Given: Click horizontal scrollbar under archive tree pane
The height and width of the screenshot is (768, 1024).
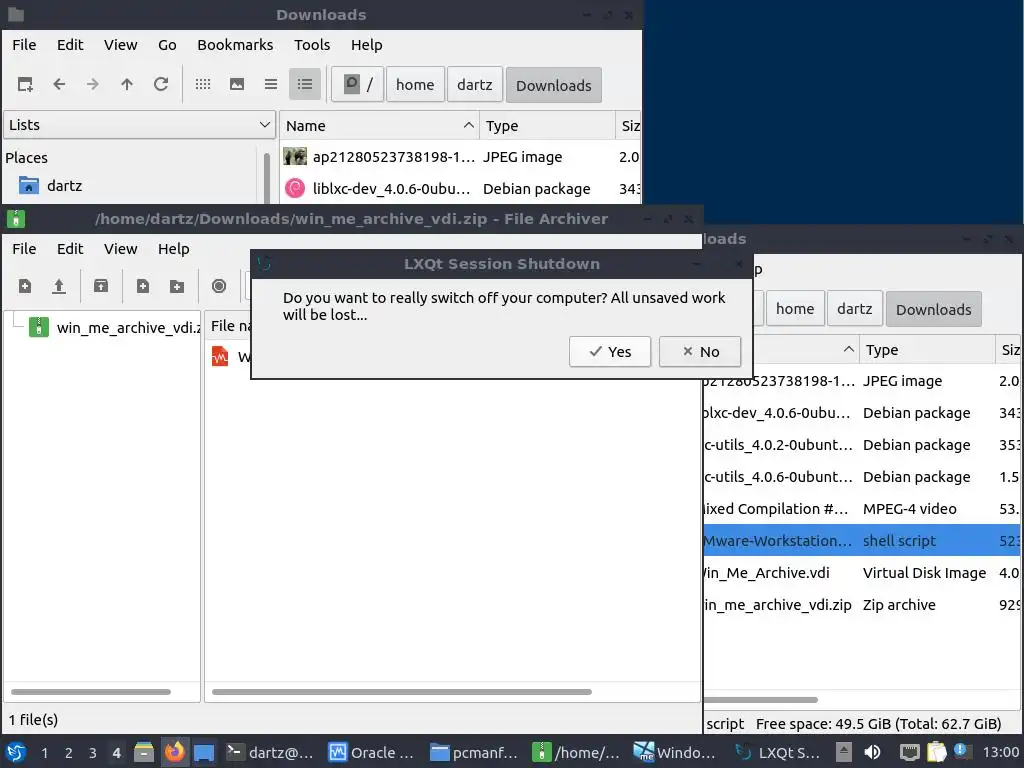Looking at the screenshot, I should point(91,692).
